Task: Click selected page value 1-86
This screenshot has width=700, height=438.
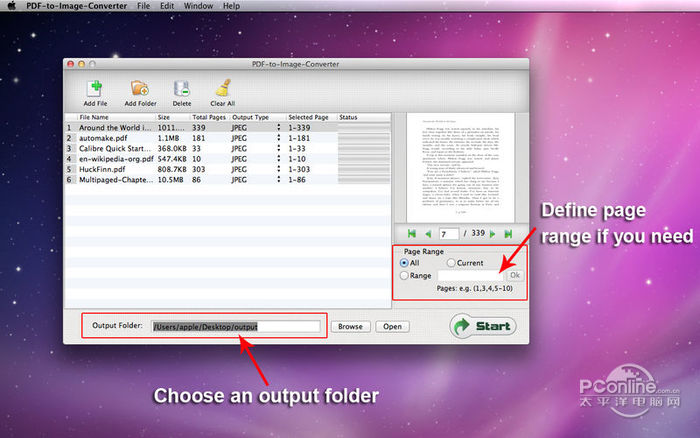Action: point(297,179)
